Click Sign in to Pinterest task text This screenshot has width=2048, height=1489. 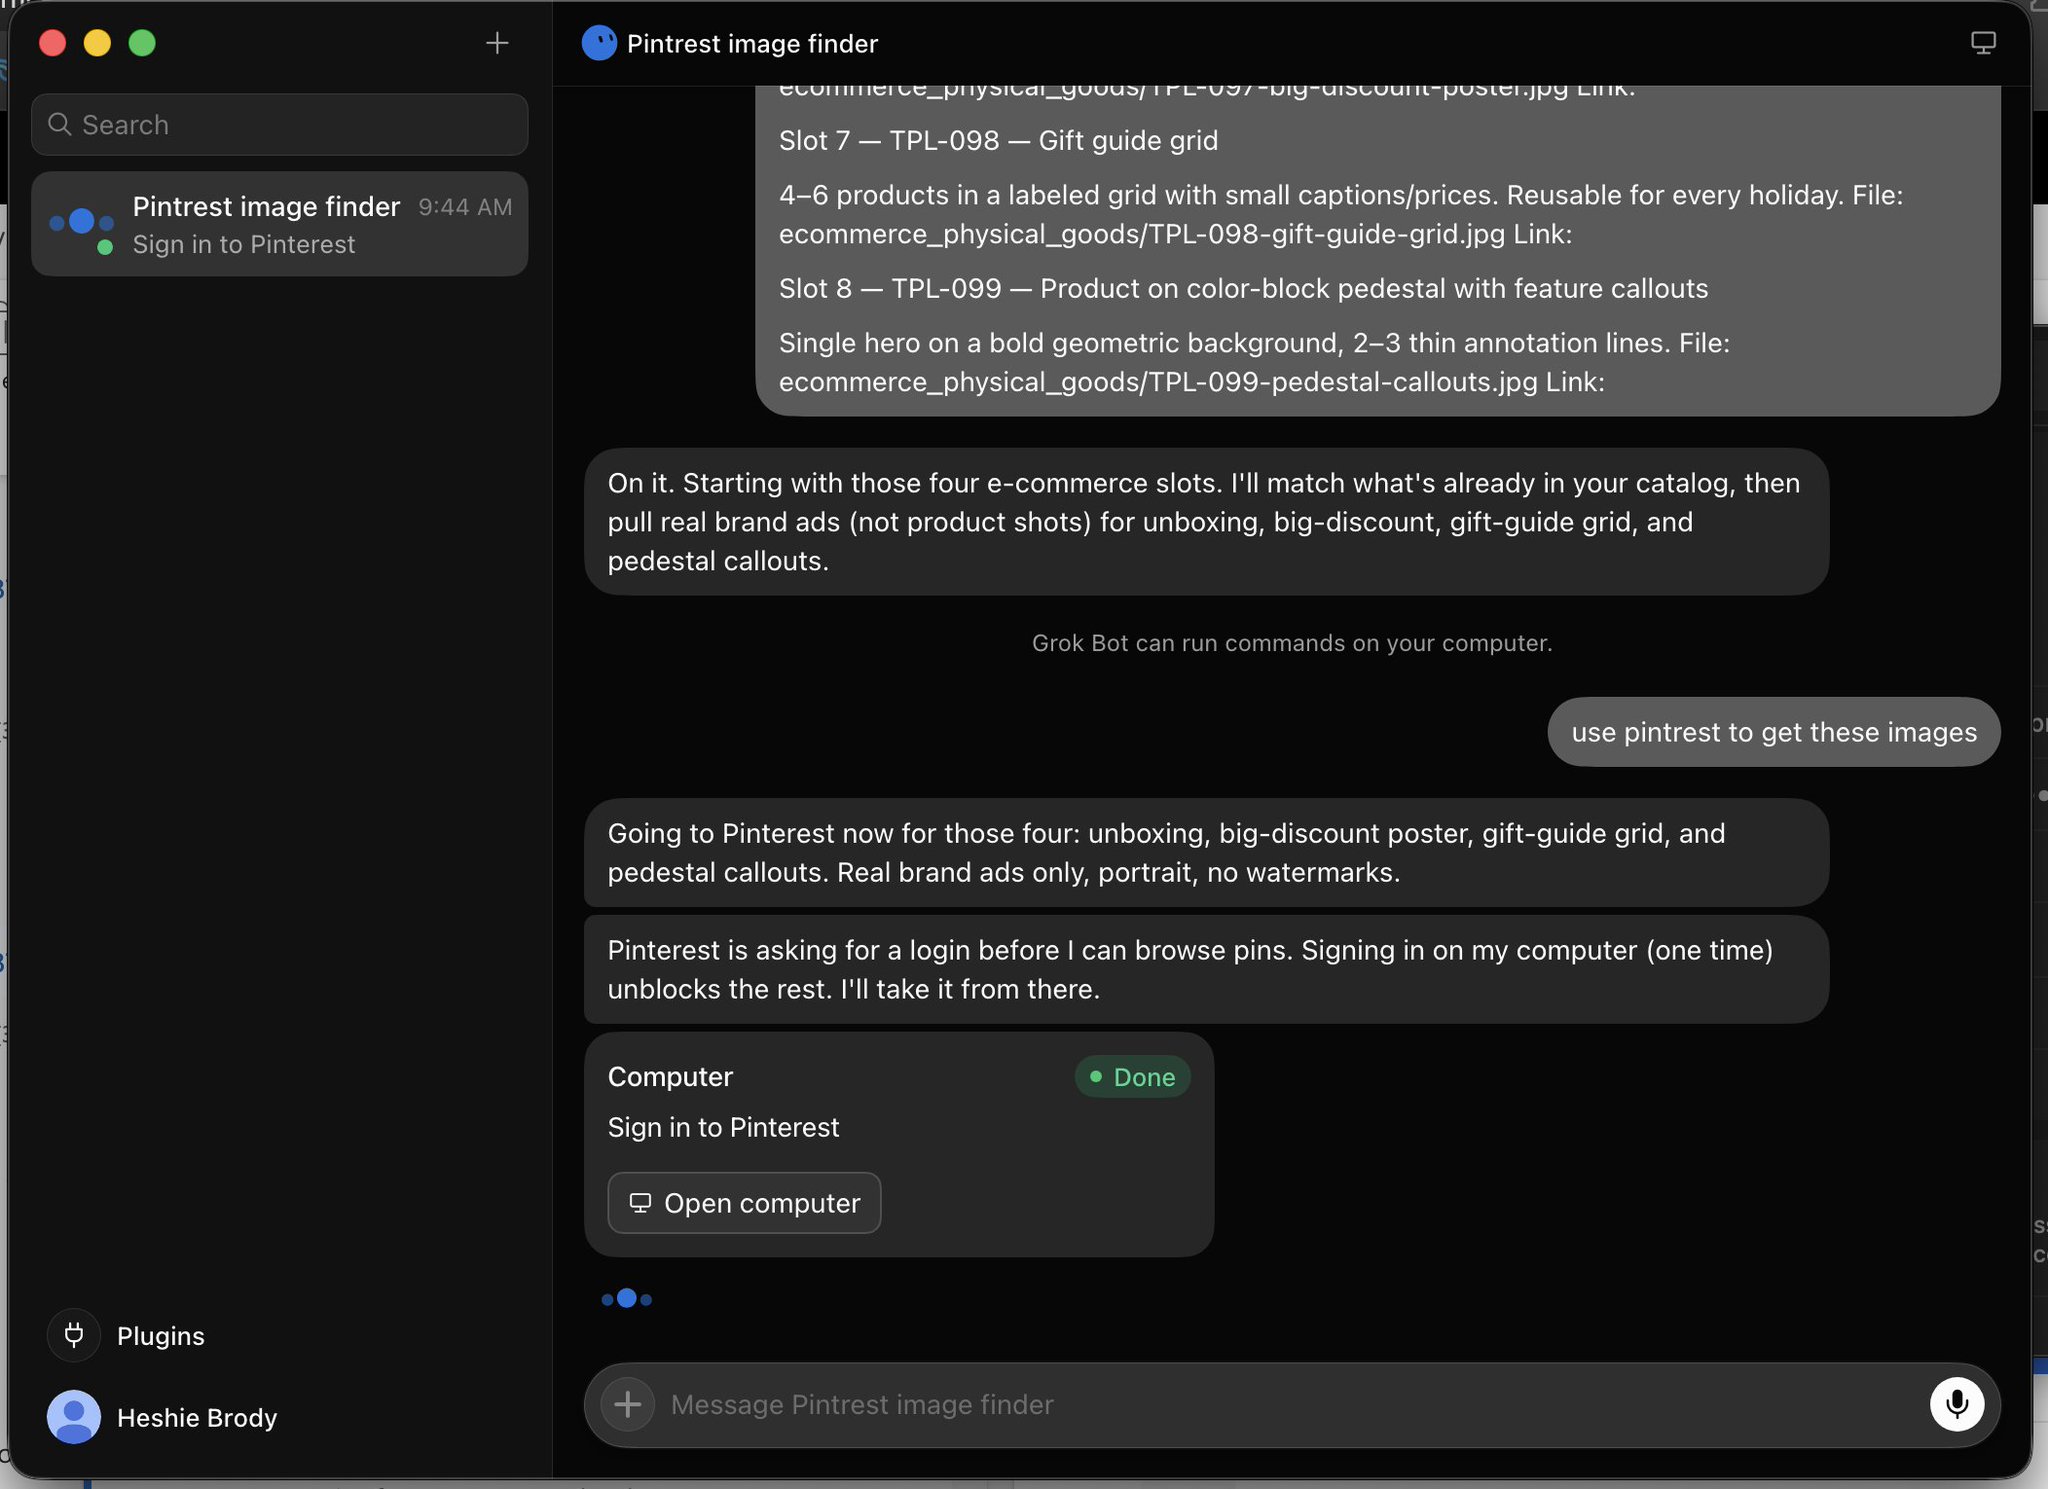[x=723, y=1127]
